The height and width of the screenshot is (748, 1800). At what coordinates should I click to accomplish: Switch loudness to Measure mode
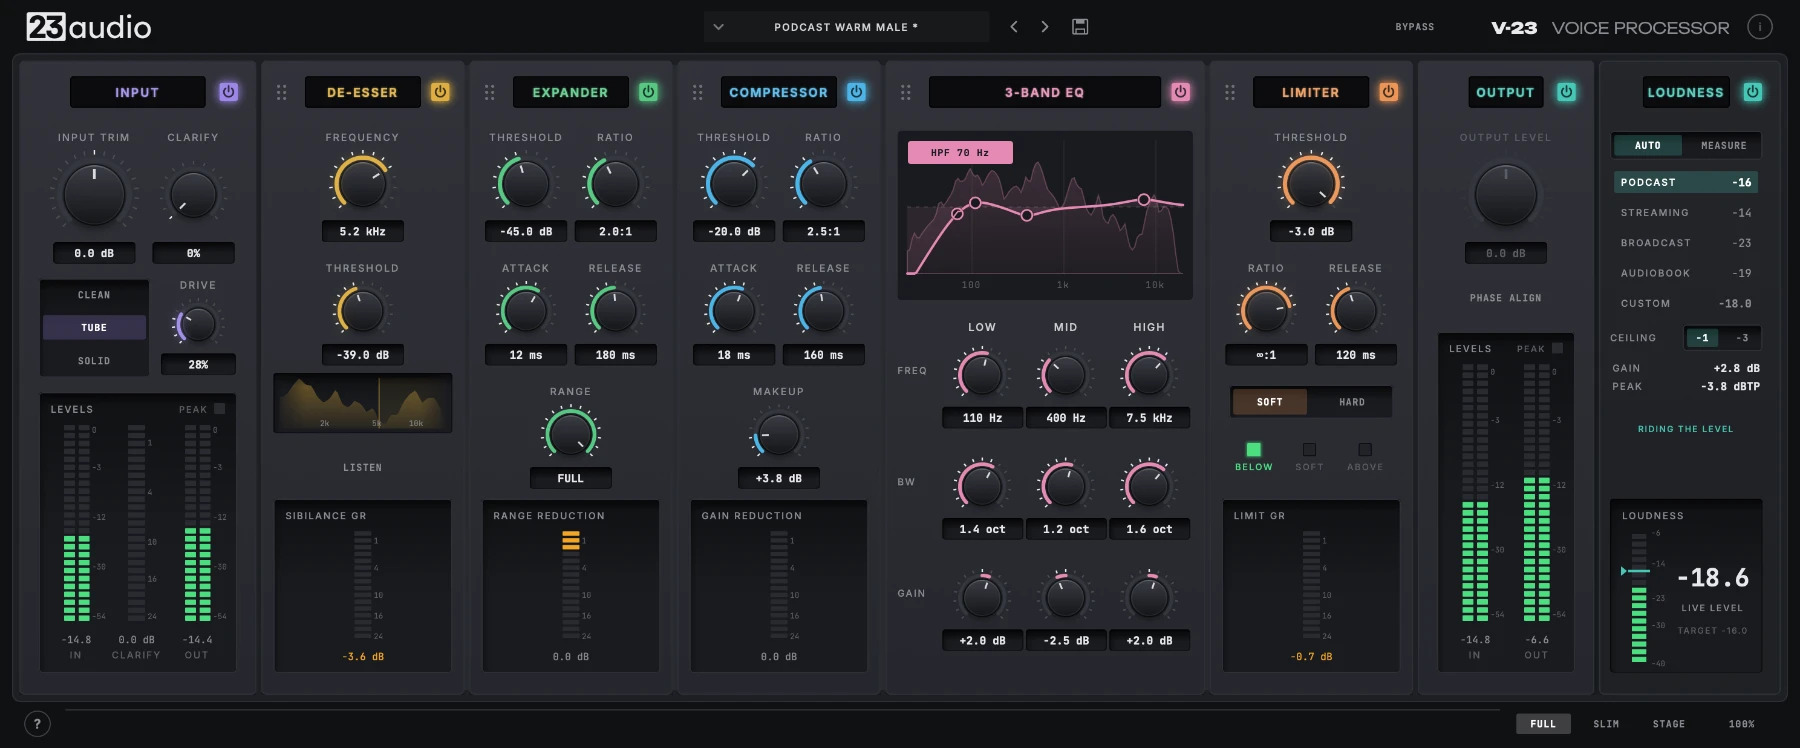pos(1723,145)
